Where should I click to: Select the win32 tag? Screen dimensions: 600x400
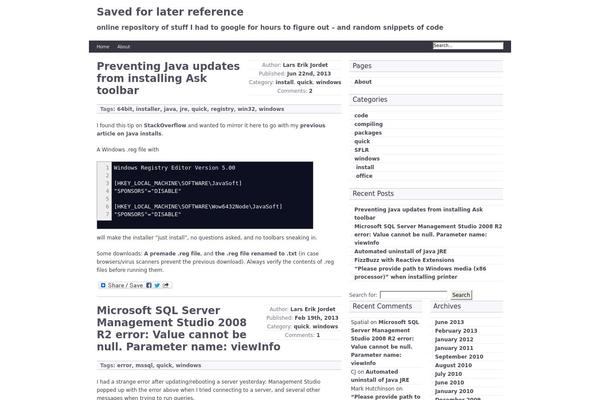[x=246, y=109]
